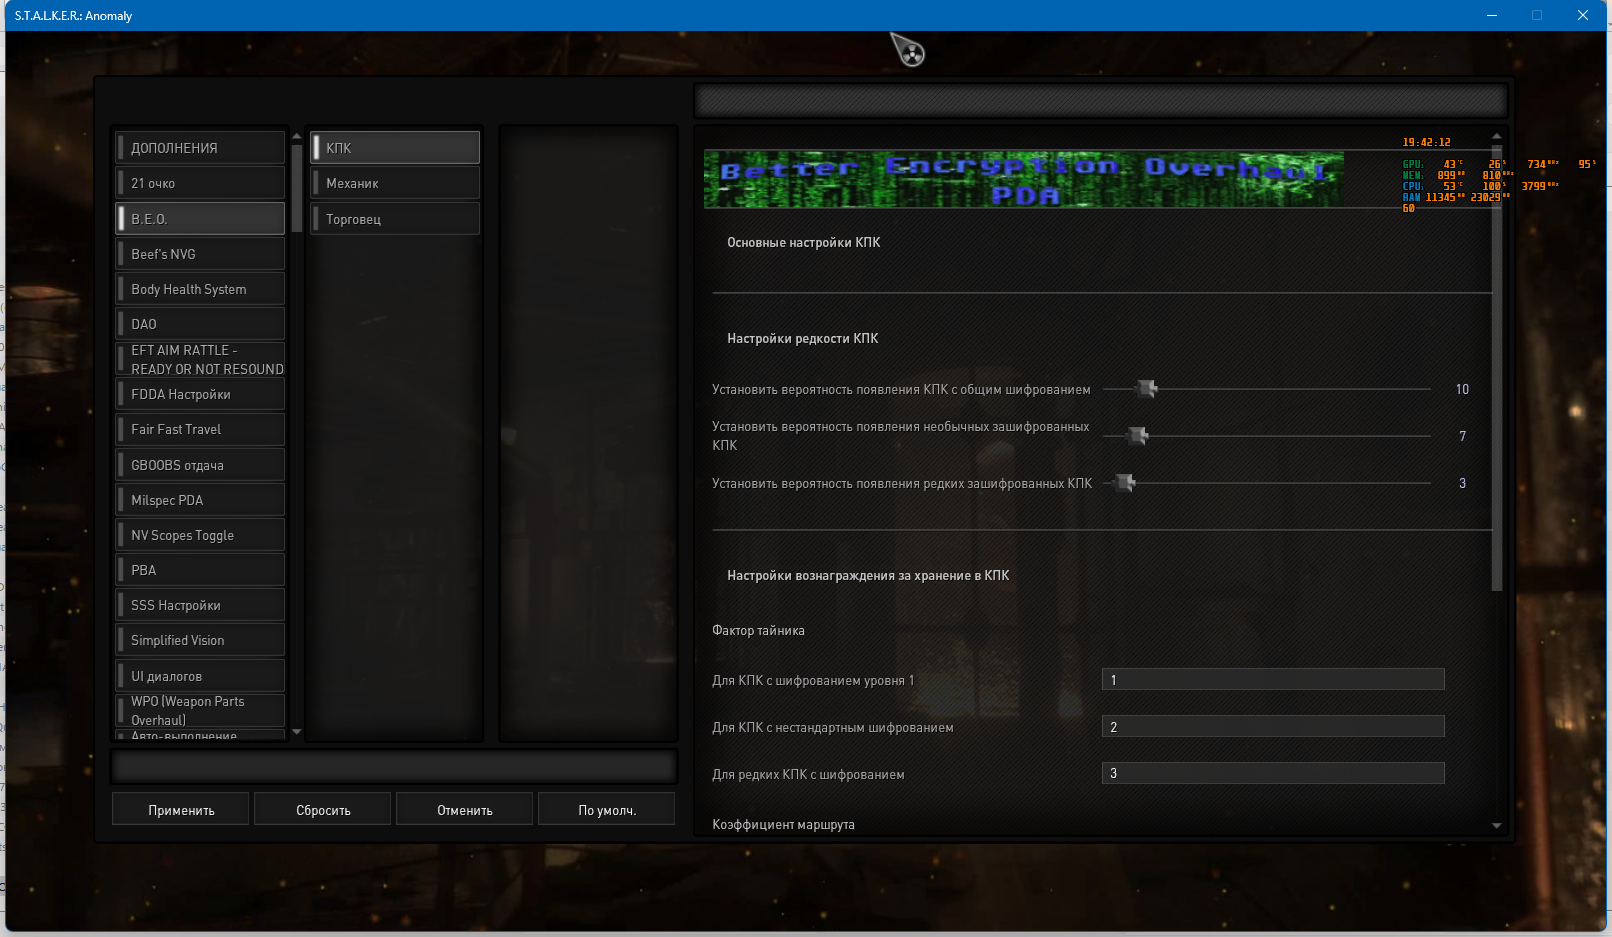This screenshot has height=937, width=1612.
Task: Click the Better Encryption Overhaul PDA banner
Action: coord(1023,180)
